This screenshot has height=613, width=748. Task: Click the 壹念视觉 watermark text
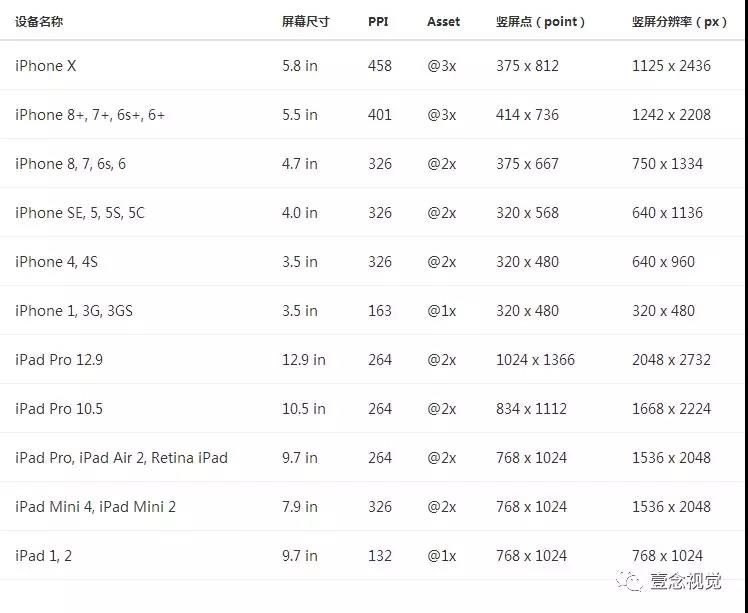click(x=685, y=581)
